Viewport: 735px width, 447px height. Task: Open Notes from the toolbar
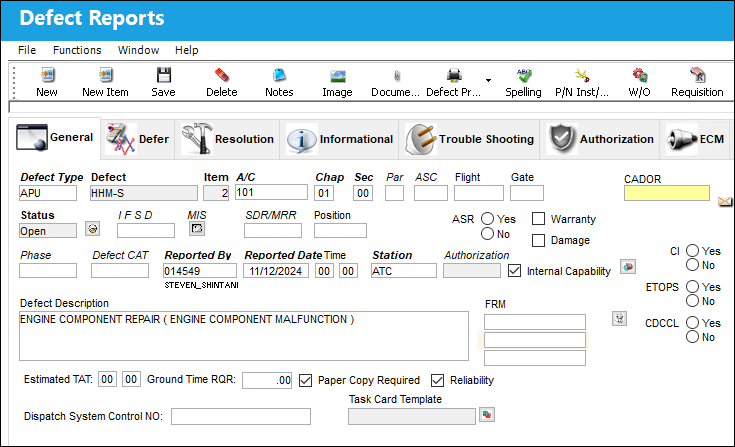point(279,75)
